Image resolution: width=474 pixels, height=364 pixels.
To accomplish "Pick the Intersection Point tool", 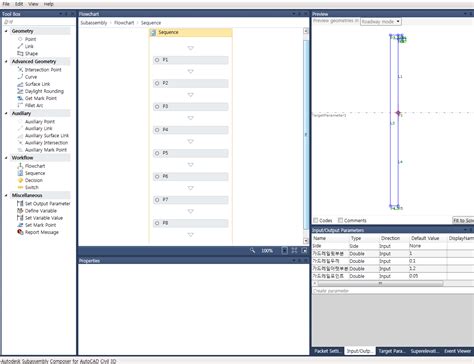I will coord(43,70).
